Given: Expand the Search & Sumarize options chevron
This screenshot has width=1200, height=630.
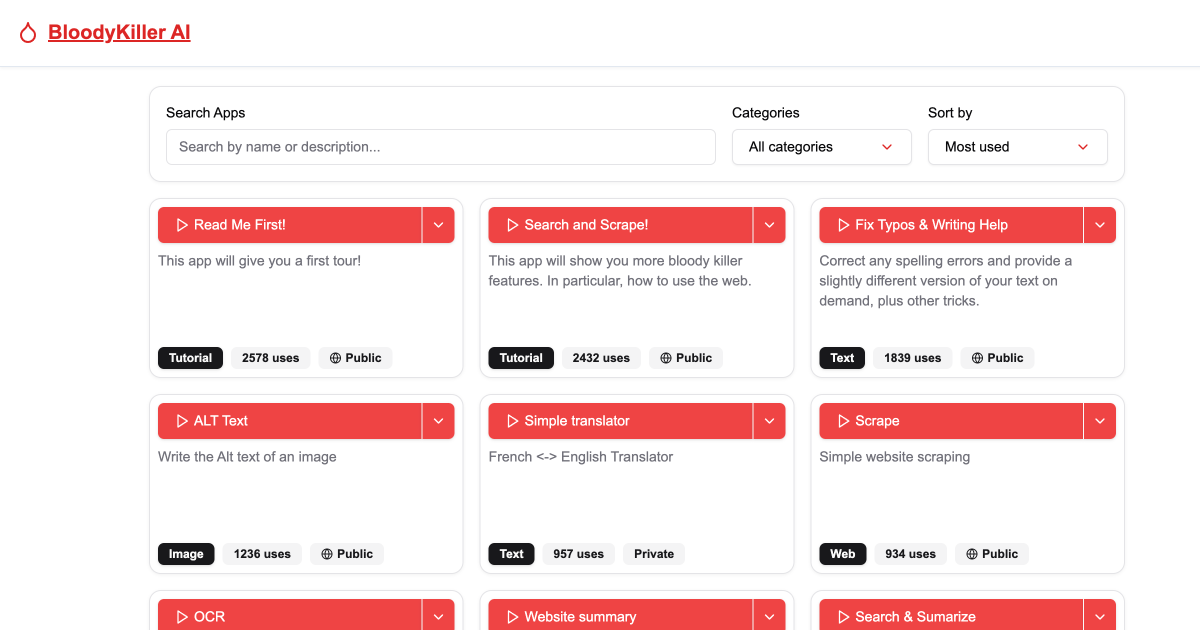Looking at the screenshot, I should (1100, 615).
